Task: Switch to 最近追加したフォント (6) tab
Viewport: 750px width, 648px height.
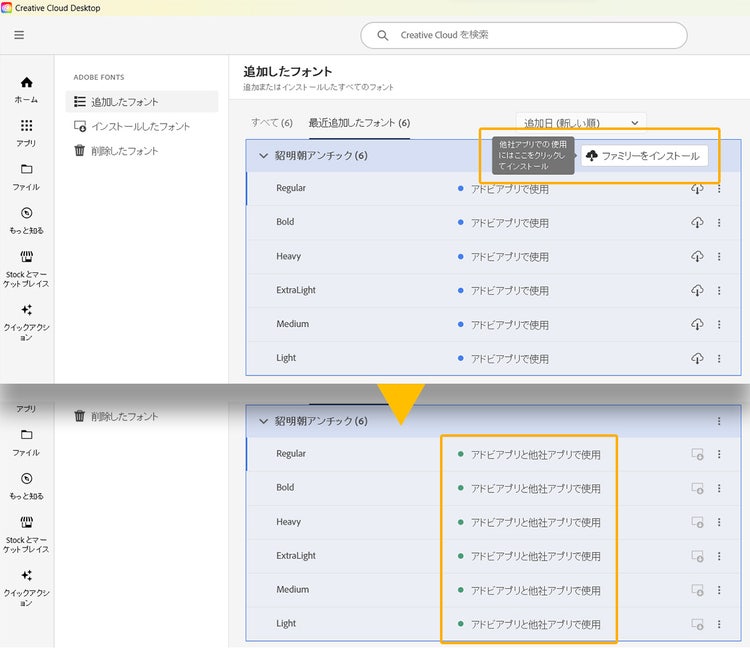Action: pyautogui.click(x=359, y=123)
